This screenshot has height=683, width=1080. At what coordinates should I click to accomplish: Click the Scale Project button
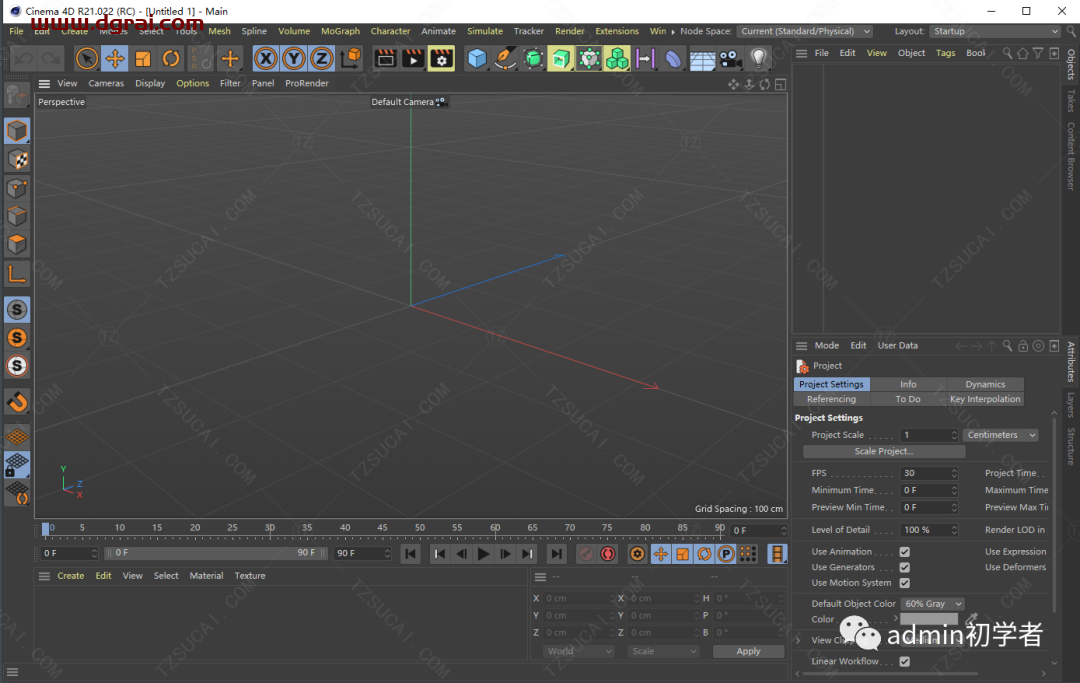coord(884,452)
